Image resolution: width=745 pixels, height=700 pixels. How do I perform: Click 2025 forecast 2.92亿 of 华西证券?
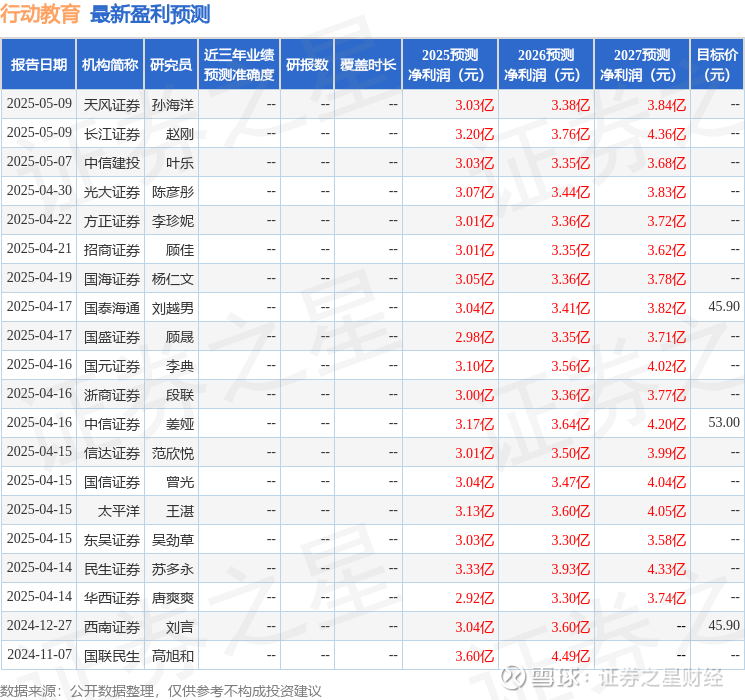click(475, 598)
